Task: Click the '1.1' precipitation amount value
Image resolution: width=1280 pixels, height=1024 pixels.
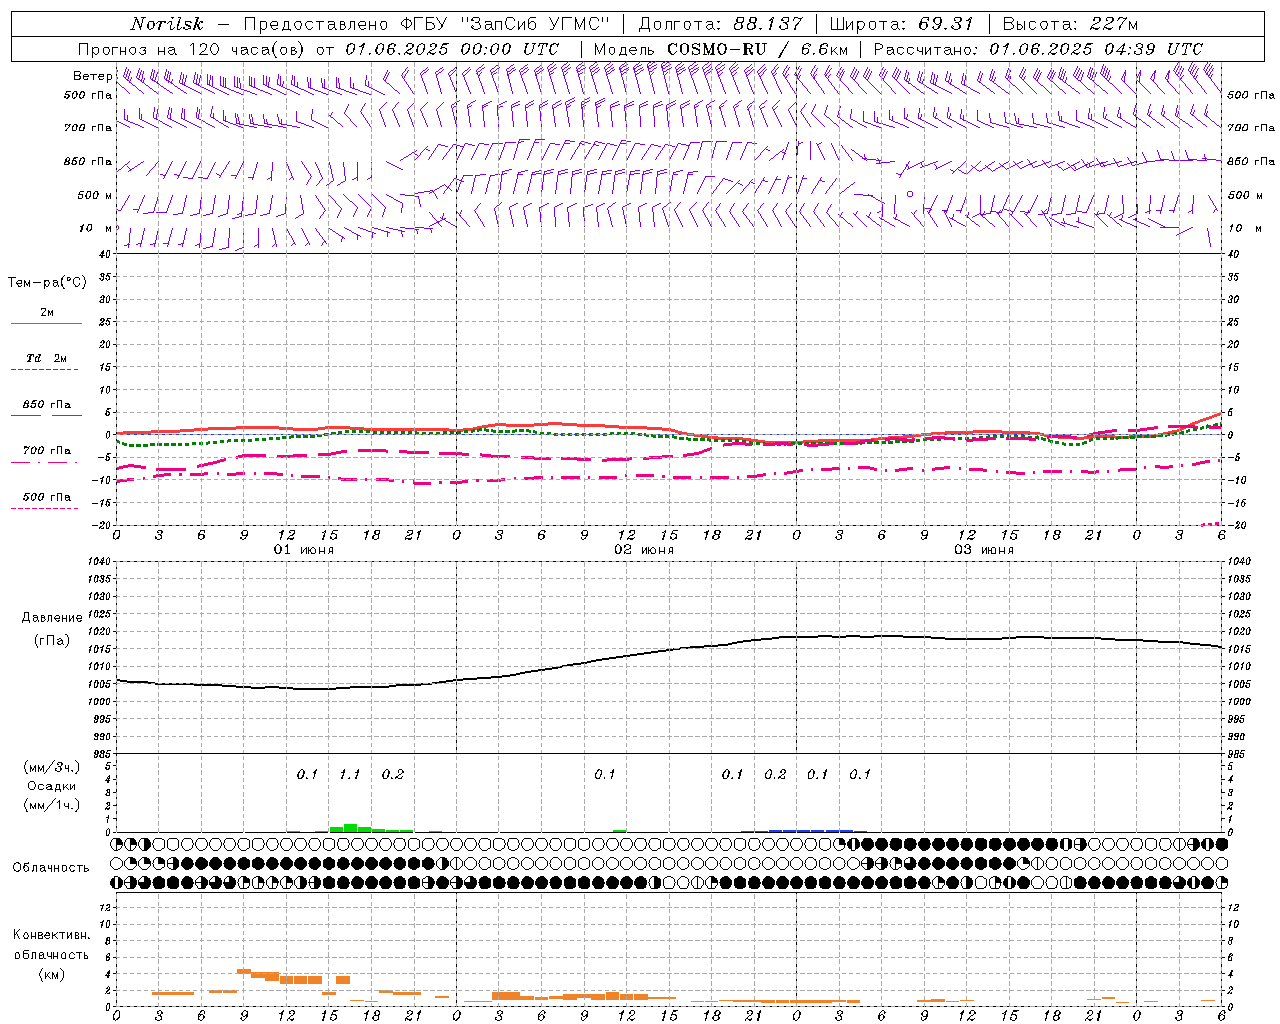Action: (349, 774)
